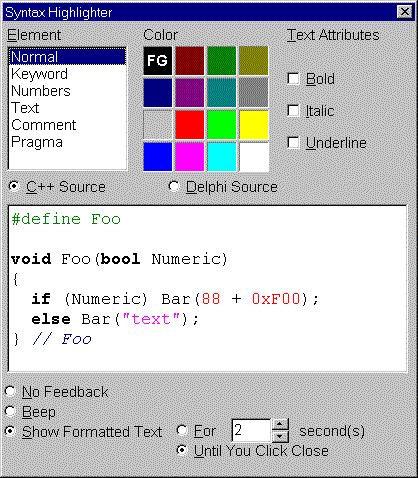Select the Keyword element in the list

[x=67, y=74]
